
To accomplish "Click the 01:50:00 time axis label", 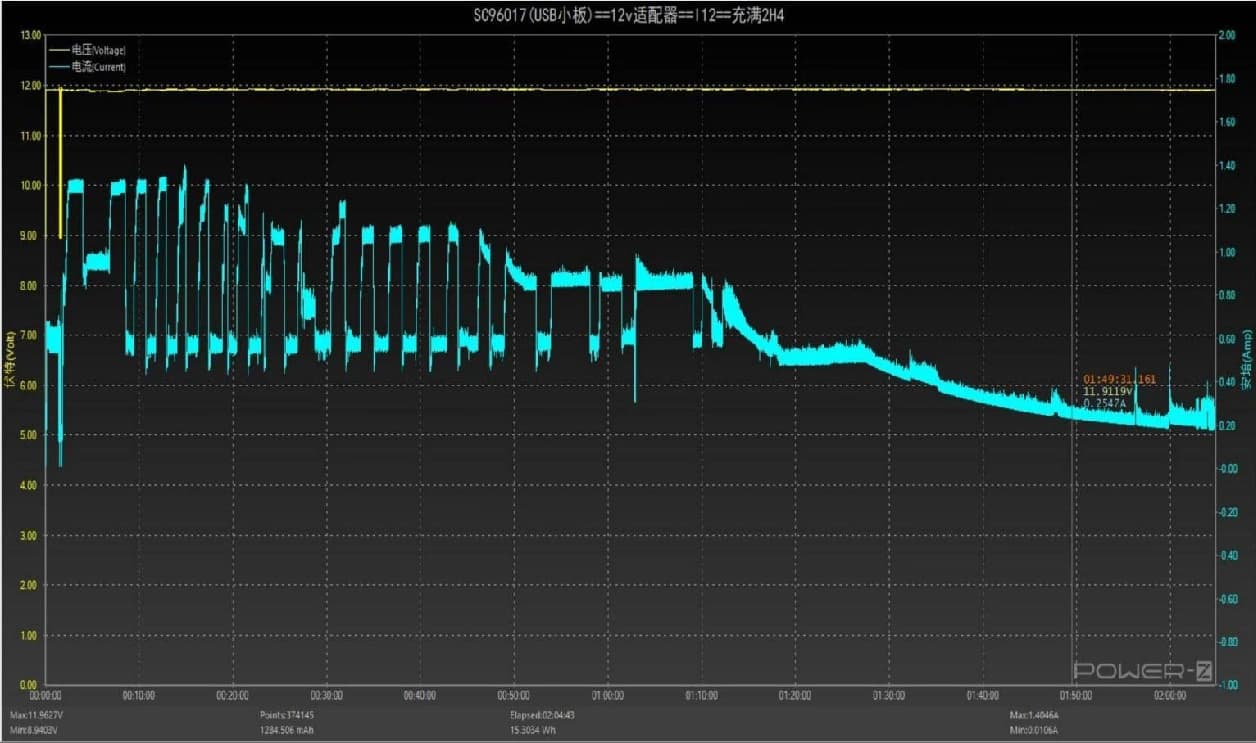I will (x=1075, y=695).
